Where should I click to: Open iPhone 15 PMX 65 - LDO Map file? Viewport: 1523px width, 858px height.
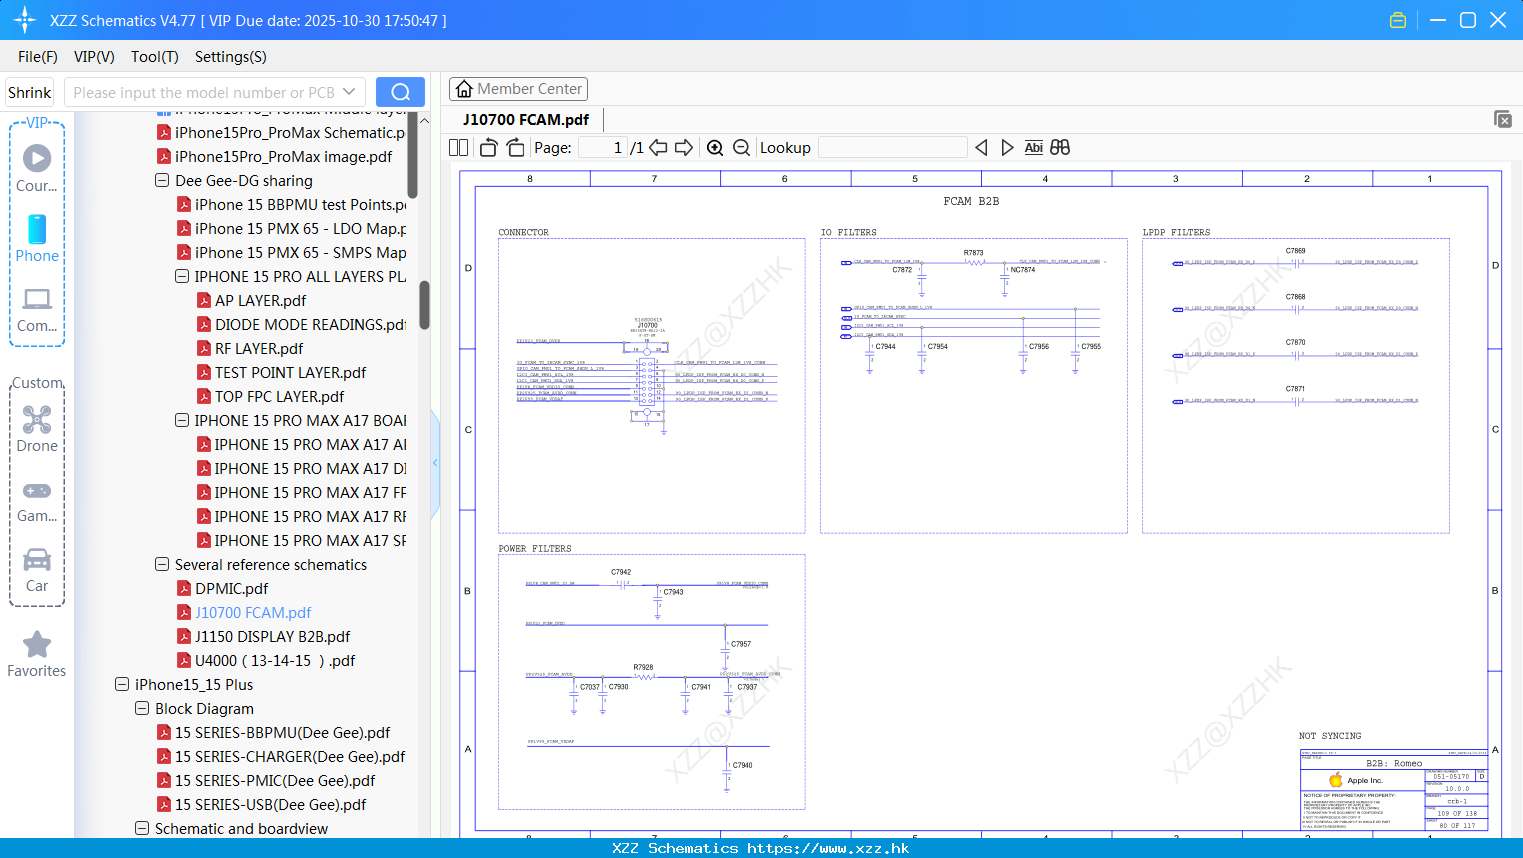(300, 228)
